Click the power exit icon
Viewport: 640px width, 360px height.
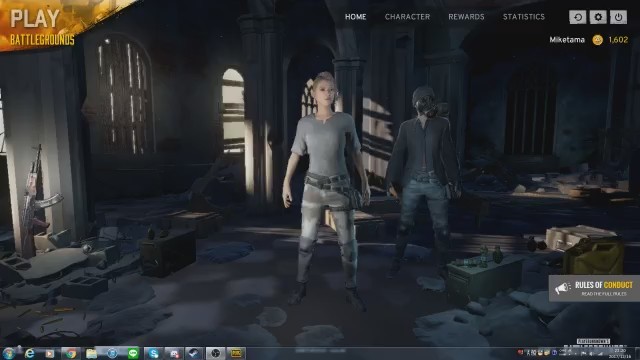pos(618,17)
